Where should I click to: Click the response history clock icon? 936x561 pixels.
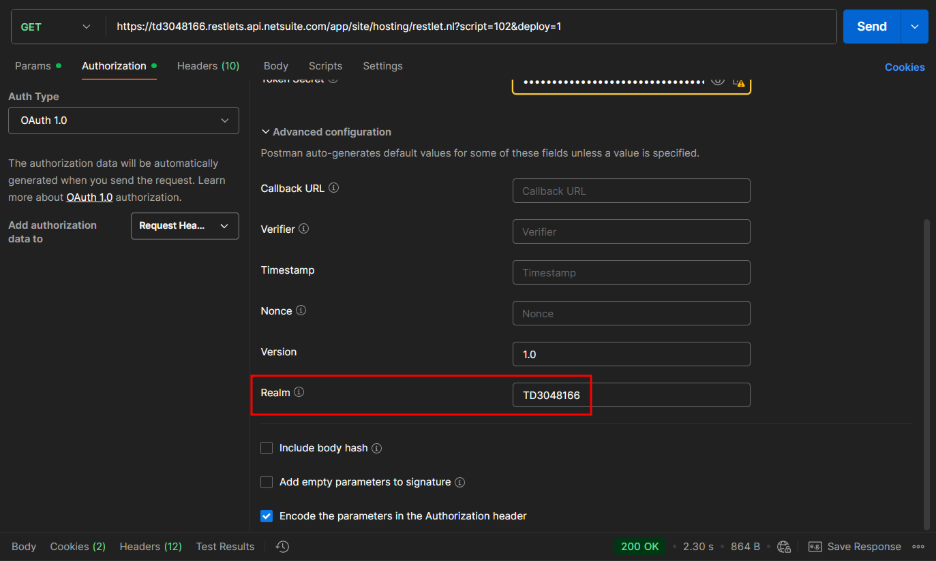click(x=283, y=547)
